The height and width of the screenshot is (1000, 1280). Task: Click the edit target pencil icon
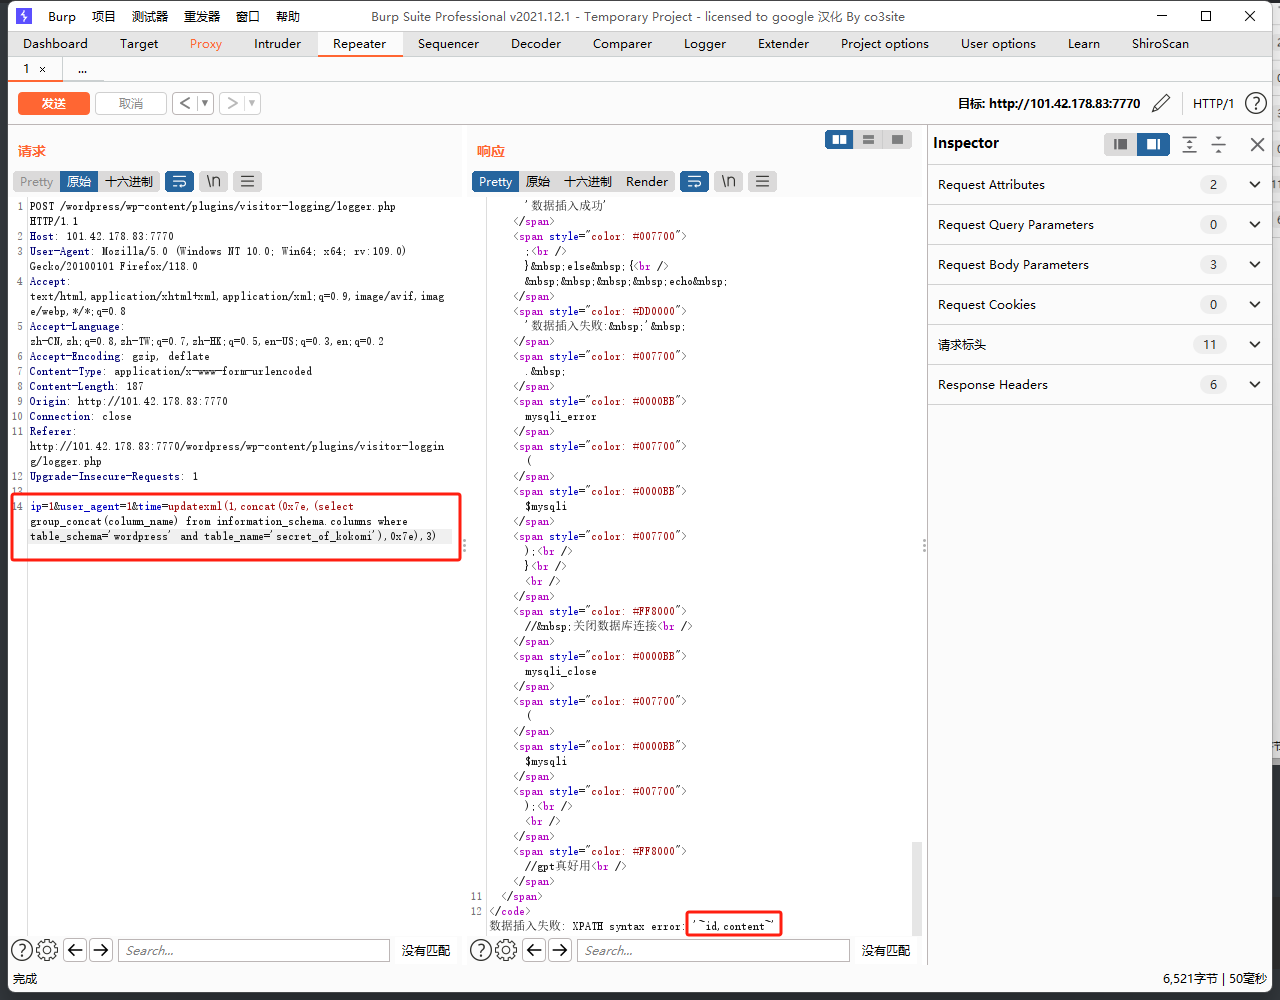click(1161, 103)
